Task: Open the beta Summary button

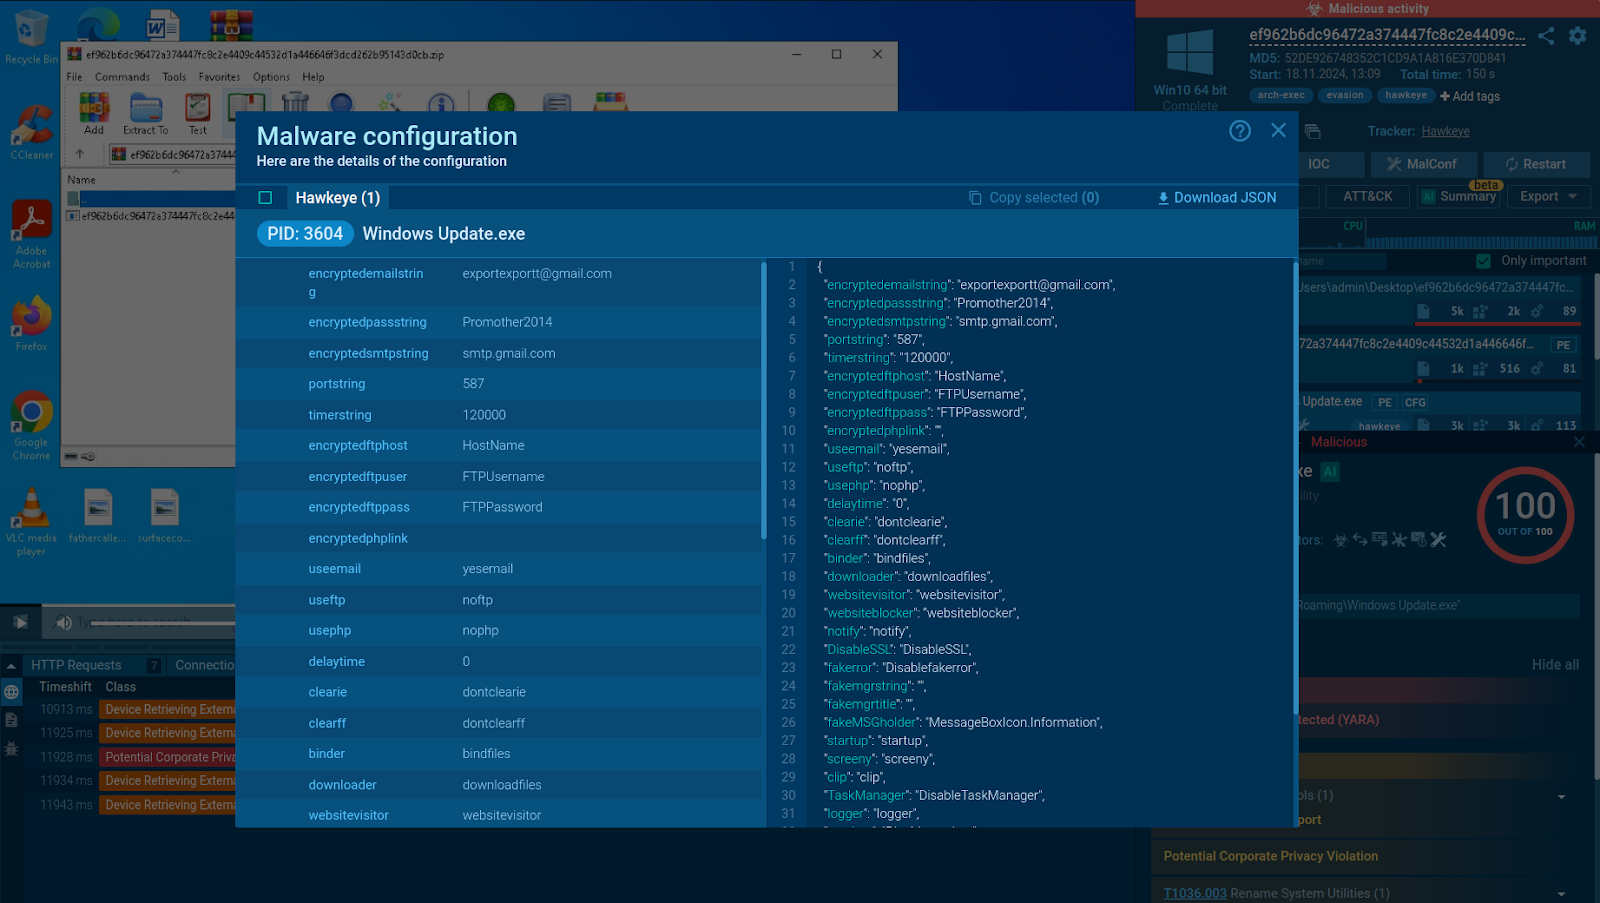Action: [1458, 196]
